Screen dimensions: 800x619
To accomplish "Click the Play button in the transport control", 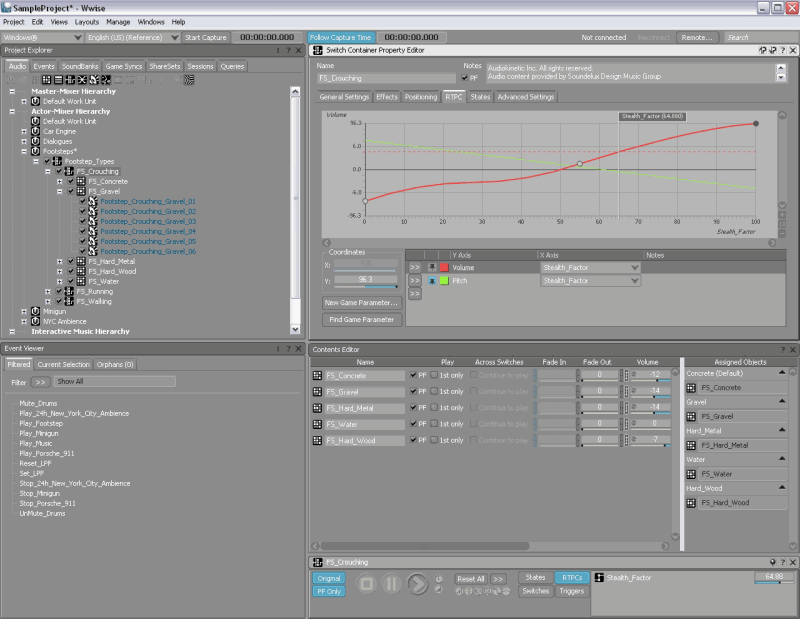I will [417, 584].
